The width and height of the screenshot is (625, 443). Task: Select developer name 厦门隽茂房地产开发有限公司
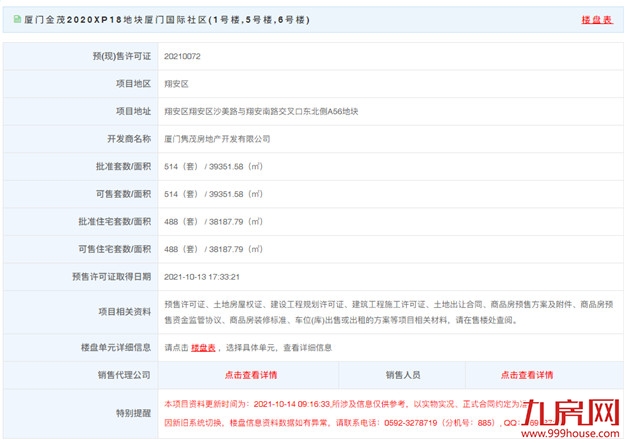(217, 139)
